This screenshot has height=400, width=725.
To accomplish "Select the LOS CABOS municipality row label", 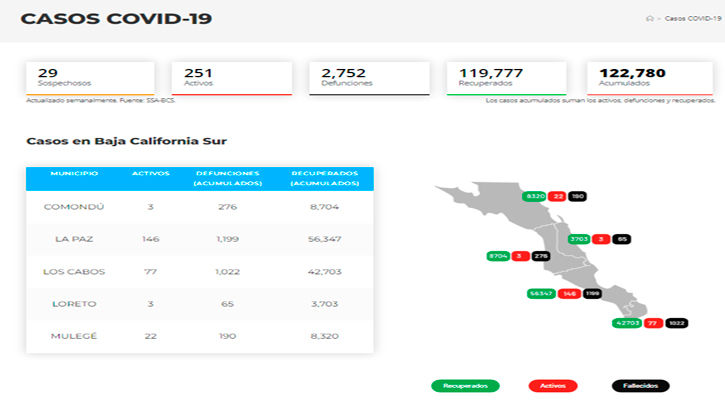I will [74, 271].
